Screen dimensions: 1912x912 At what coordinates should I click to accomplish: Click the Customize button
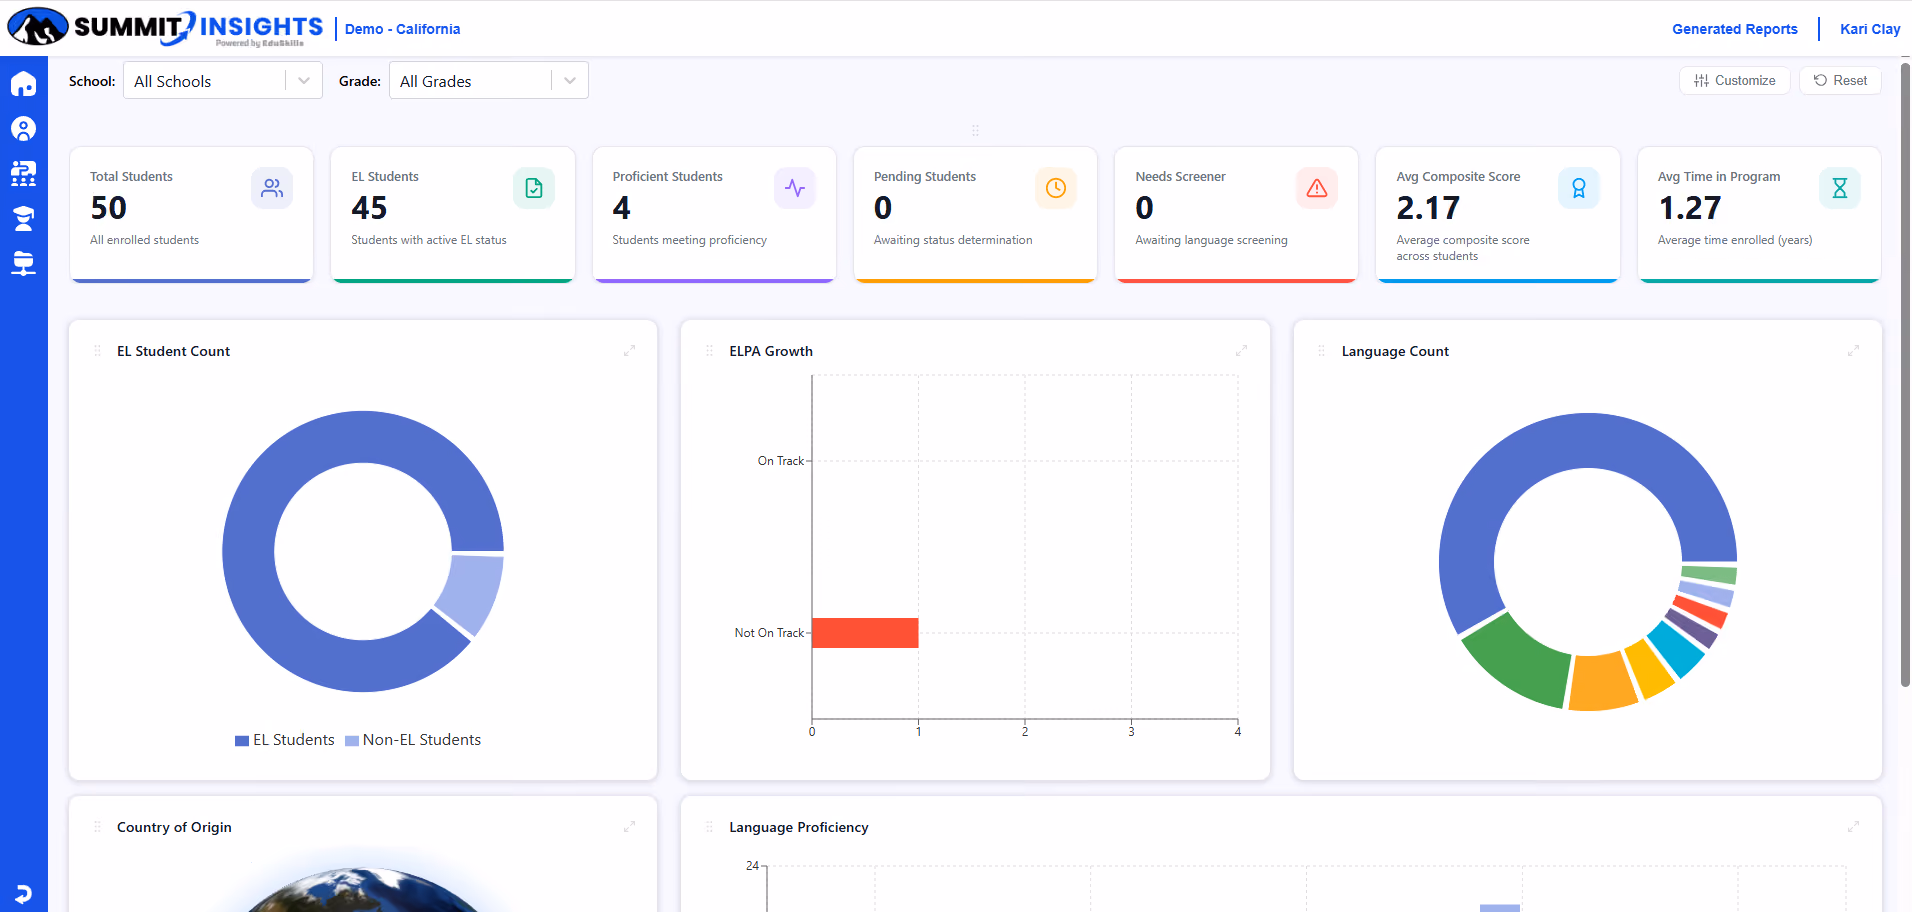[x=1735, y=81]
